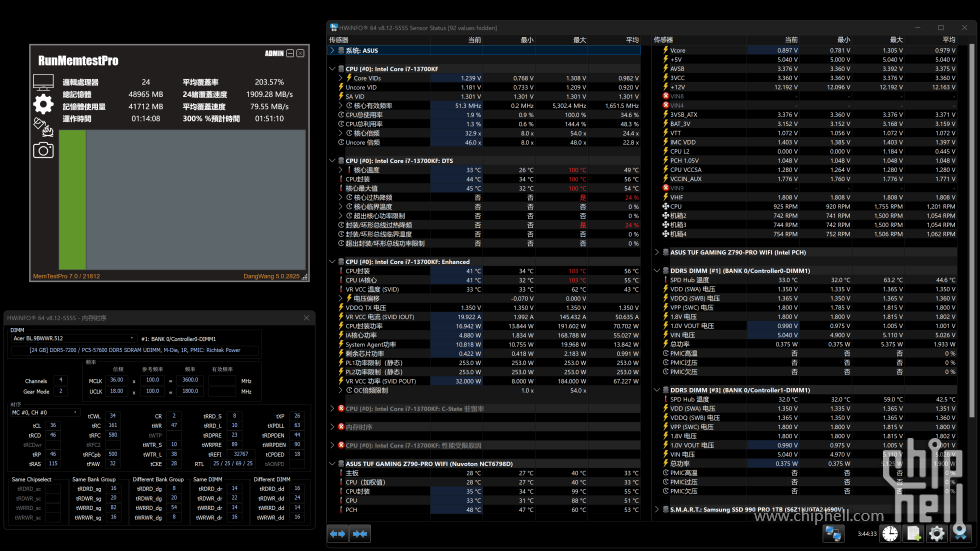
Task: Select Vcore voltage sensor row
Action: pyautogui.click(x=809, y=51)
